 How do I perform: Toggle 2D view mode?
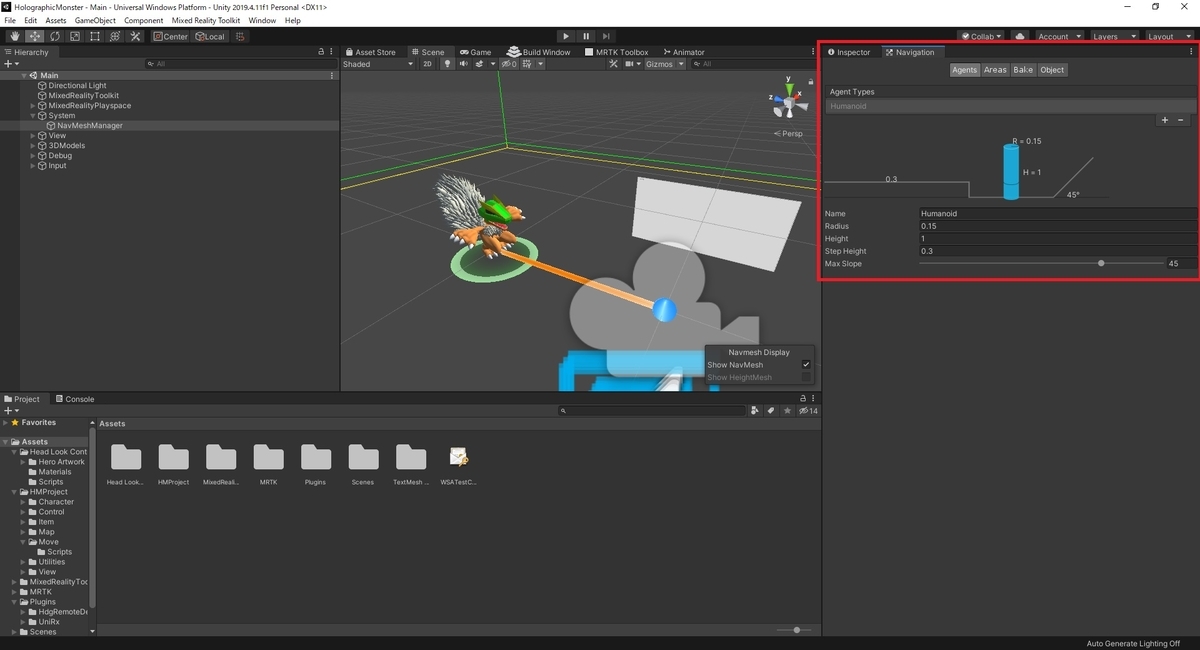click(x=428, y=64)
